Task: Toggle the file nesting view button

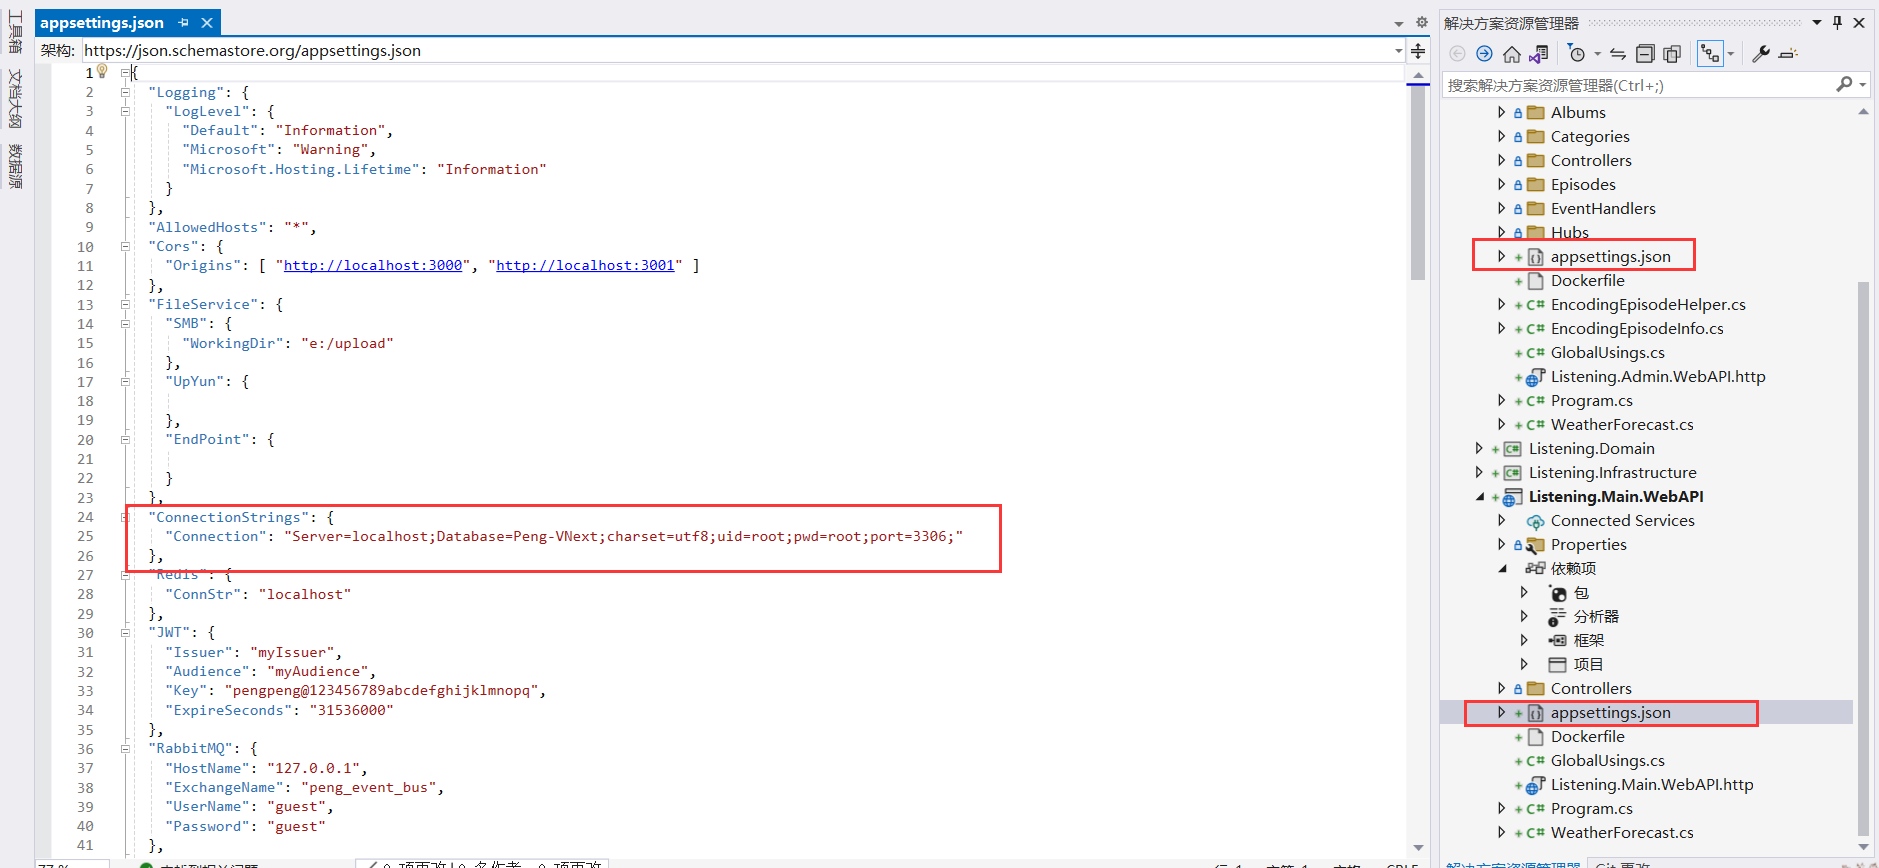Action: [x=1711, y=54]
